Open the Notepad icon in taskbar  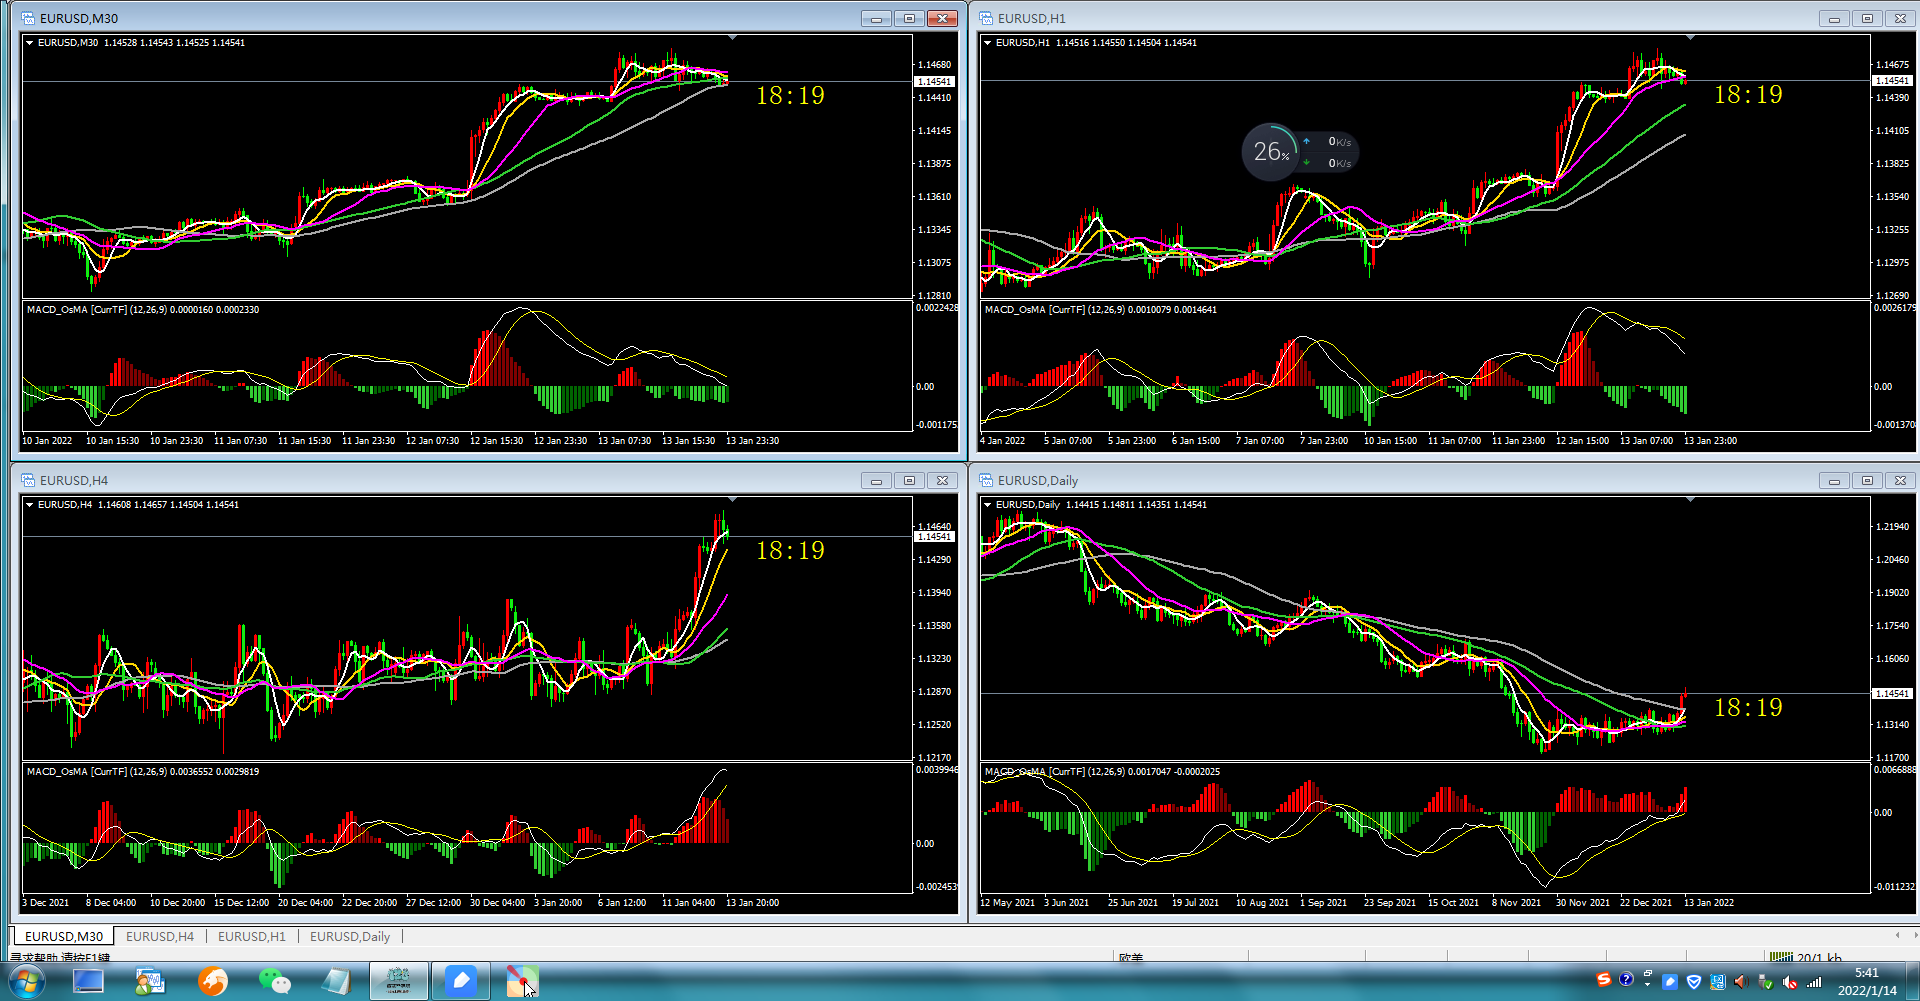click(336, 981)
